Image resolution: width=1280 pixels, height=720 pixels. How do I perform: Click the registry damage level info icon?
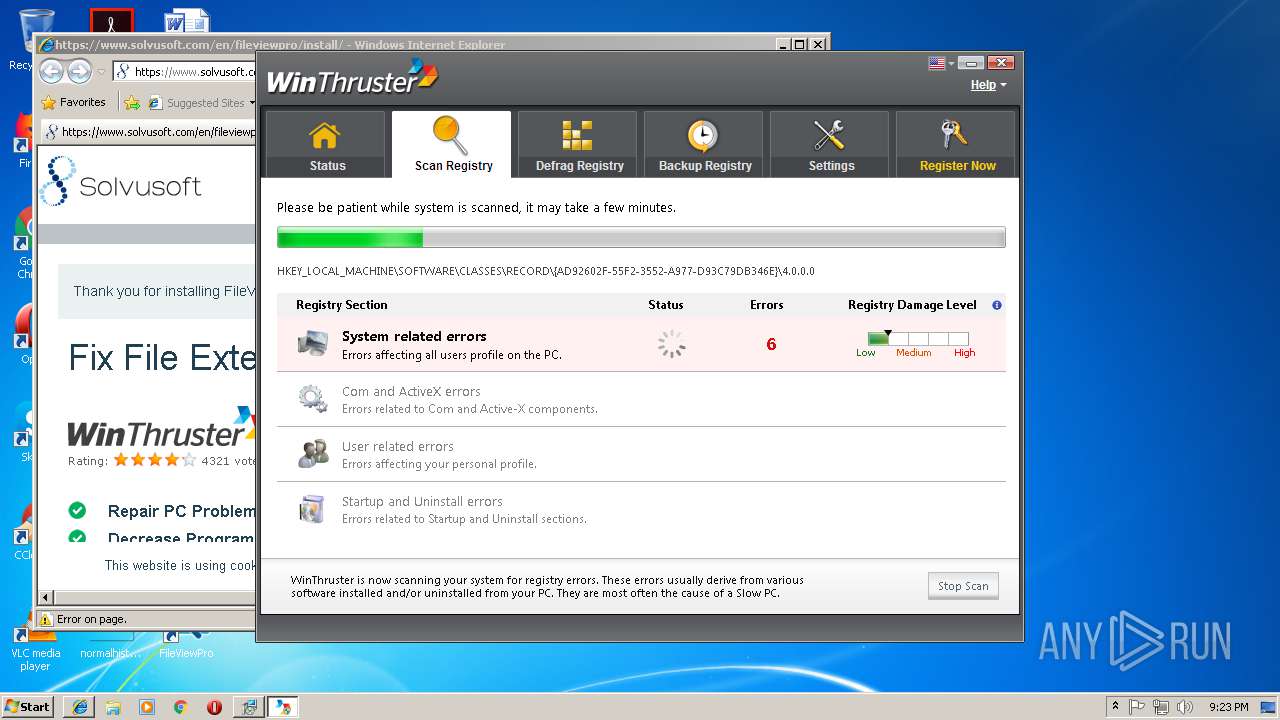[997, 305]
